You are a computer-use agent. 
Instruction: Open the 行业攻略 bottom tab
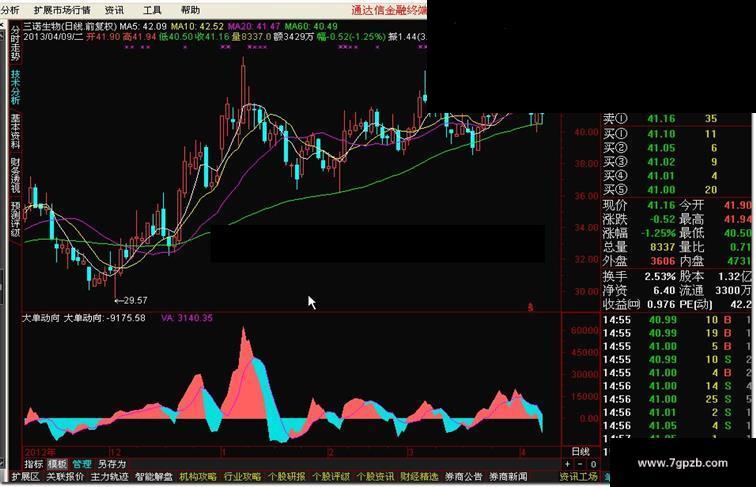(242, 477)
